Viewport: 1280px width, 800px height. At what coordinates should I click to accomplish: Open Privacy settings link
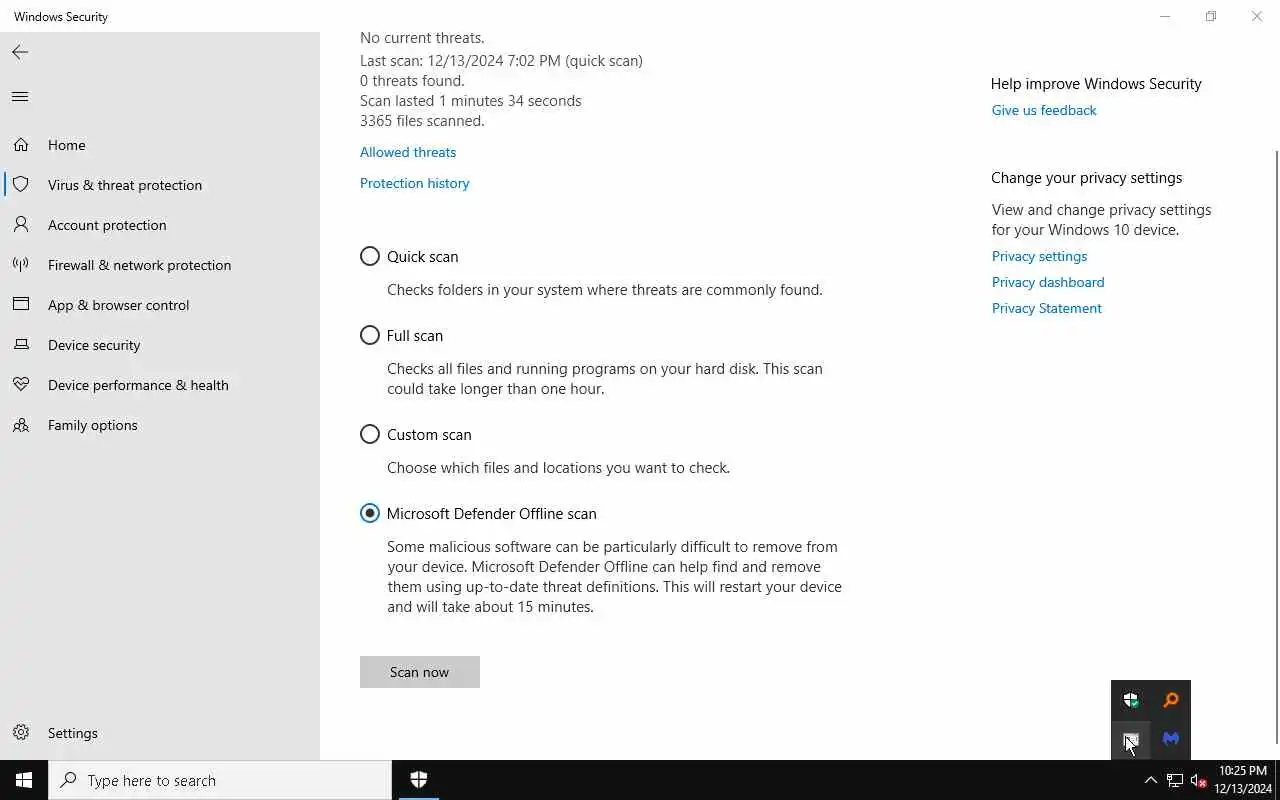(x=1039, y=256)
